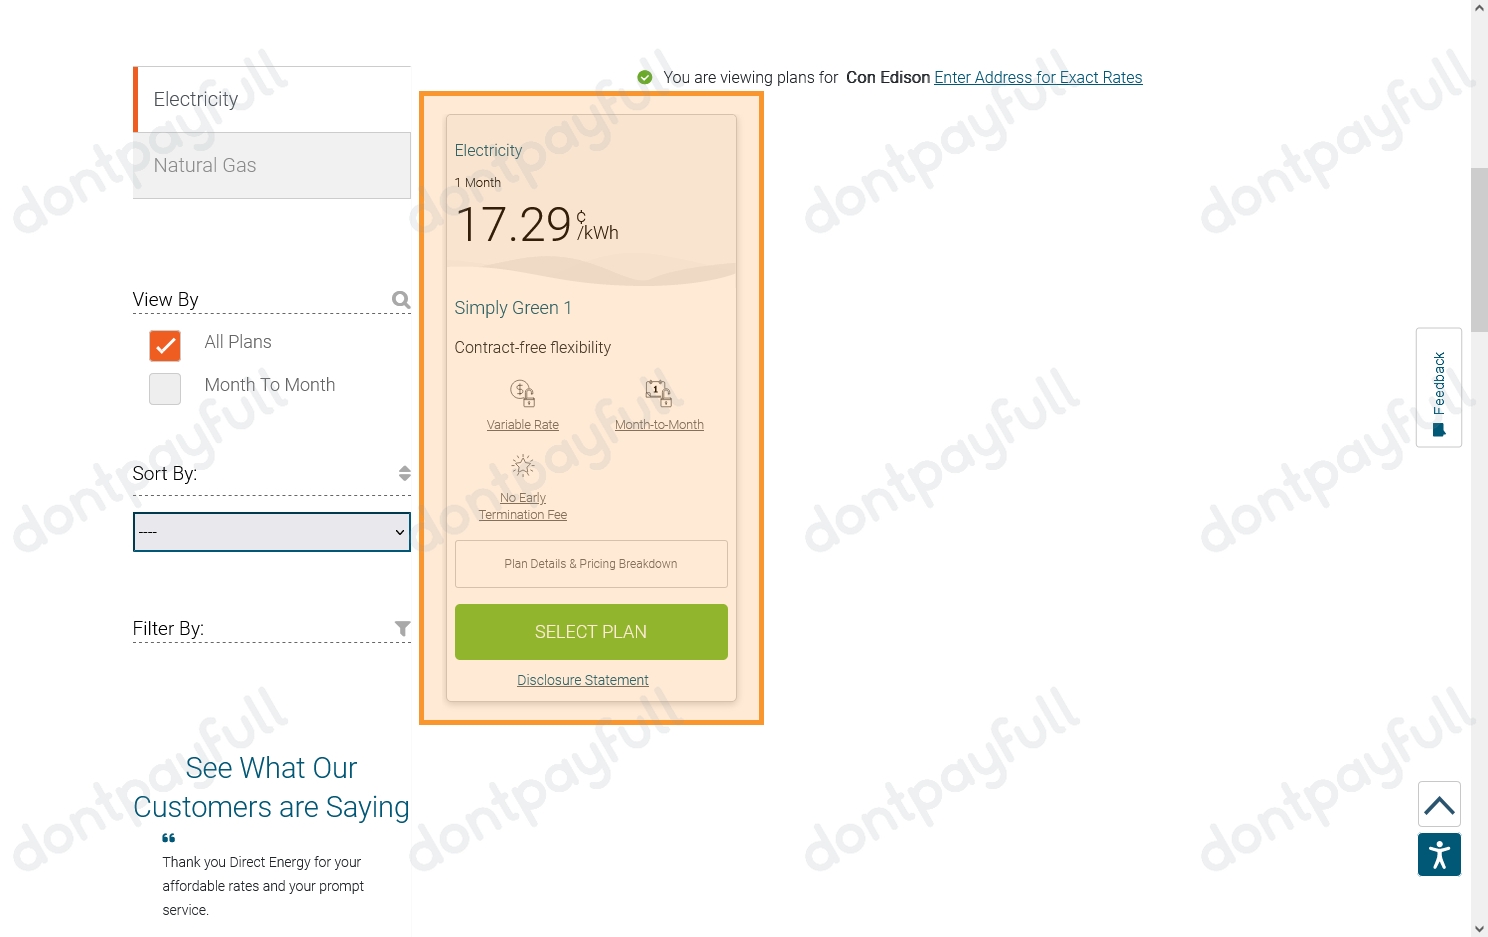The width and height of the screenshot is (1488, 937).
Task: Open the Feedback side tab
Action: (1439, 387)
